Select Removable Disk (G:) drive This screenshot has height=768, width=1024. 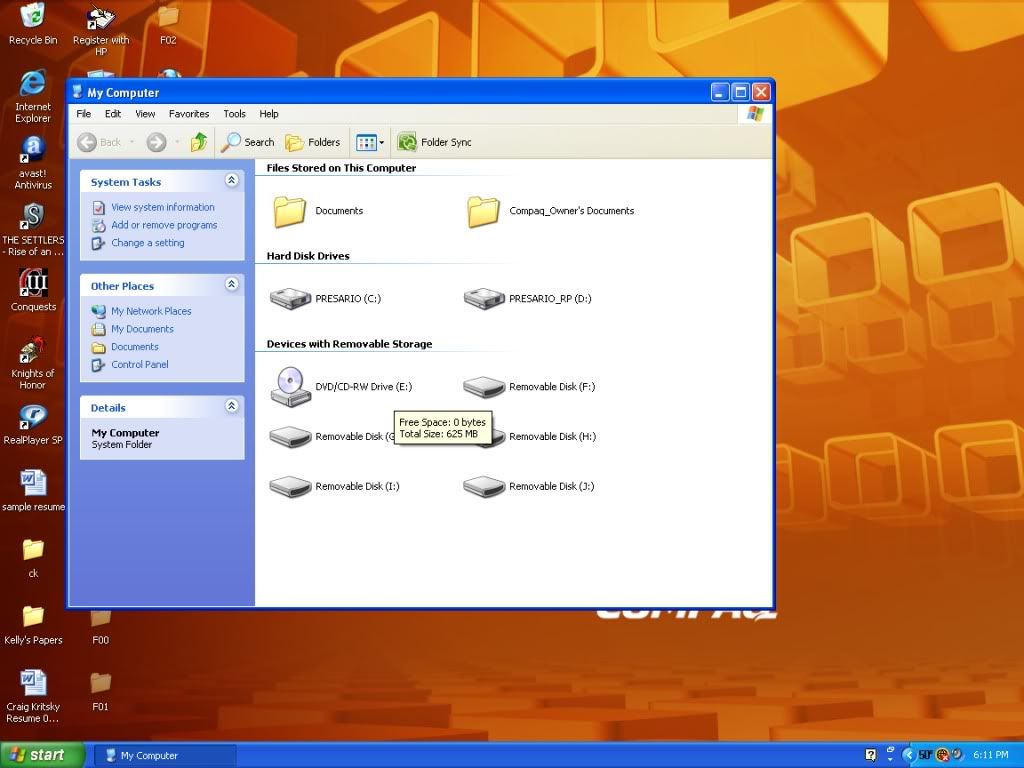[x=332, y=436]
